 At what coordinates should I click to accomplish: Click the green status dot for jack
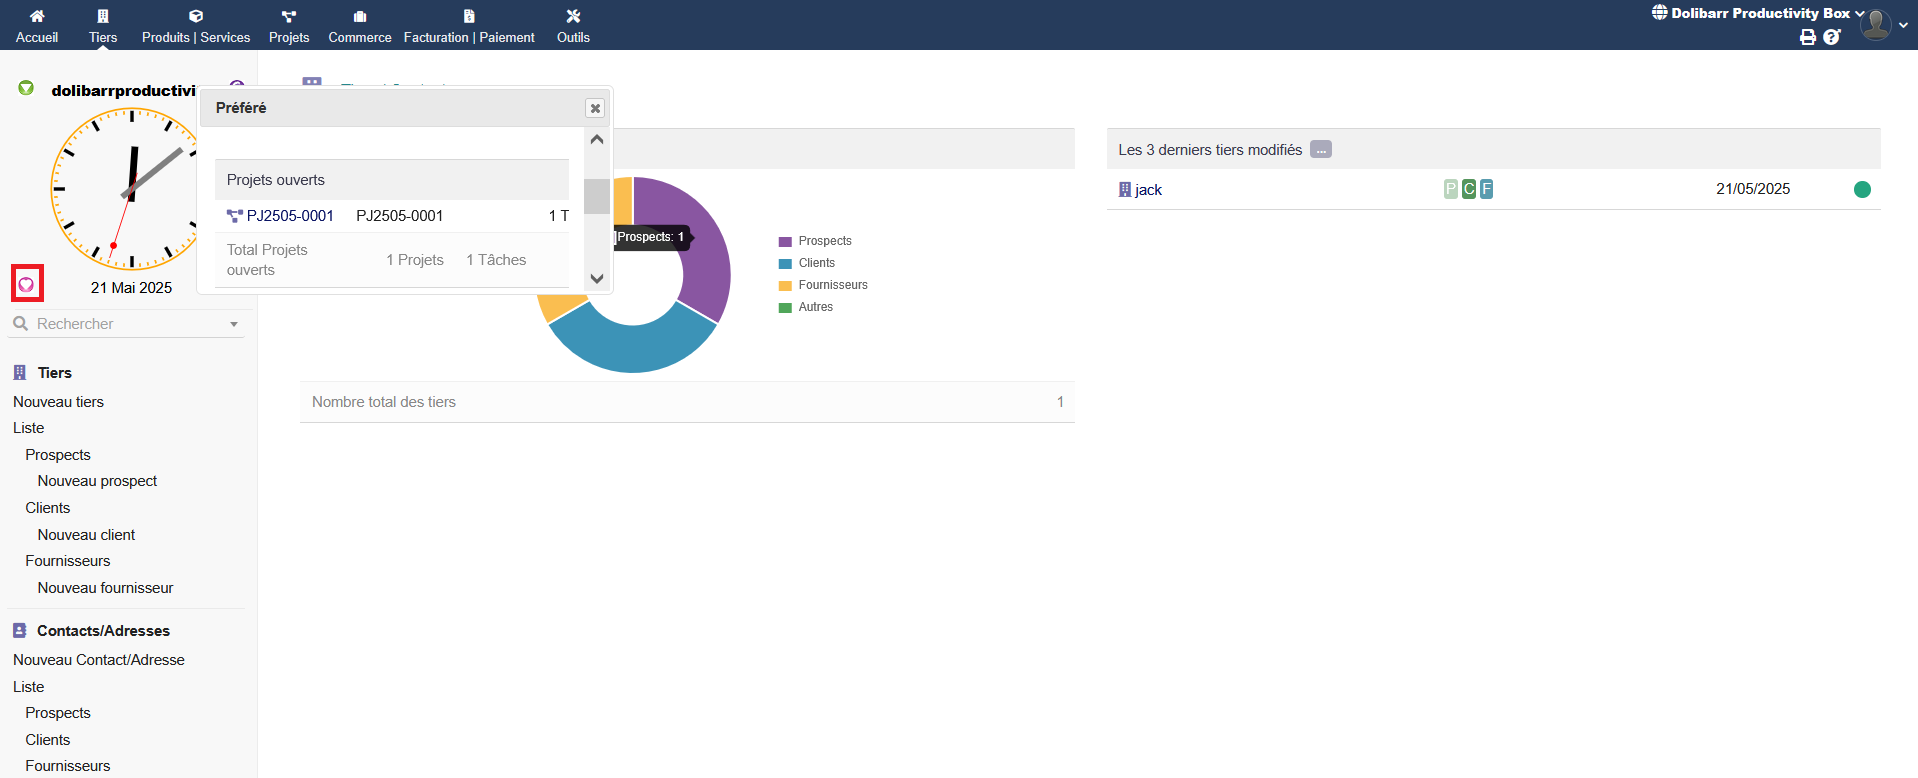tap(1861, 189)
